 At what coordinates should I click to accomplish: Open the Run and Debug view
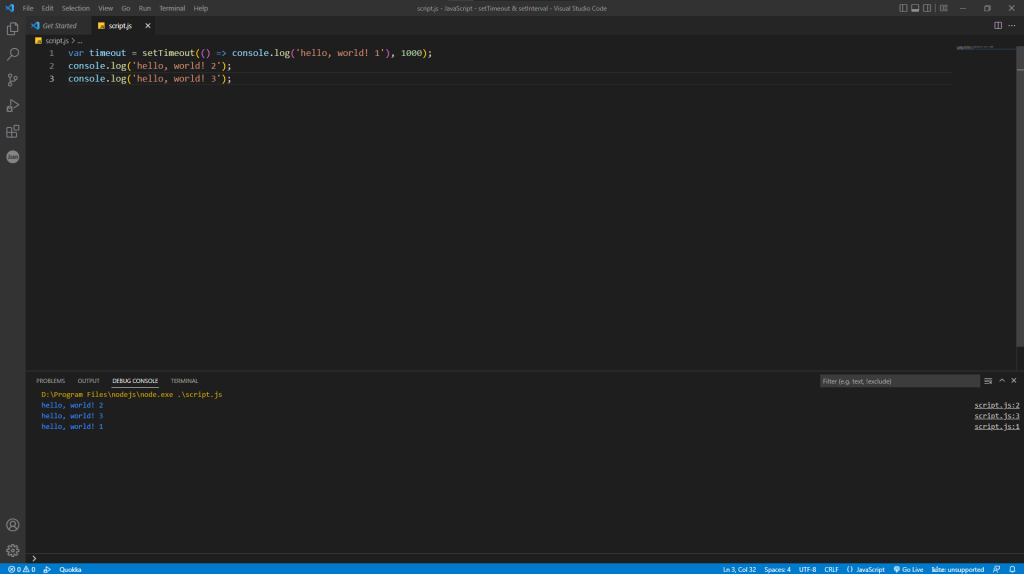pyautogui.click(x=12, y=106)
